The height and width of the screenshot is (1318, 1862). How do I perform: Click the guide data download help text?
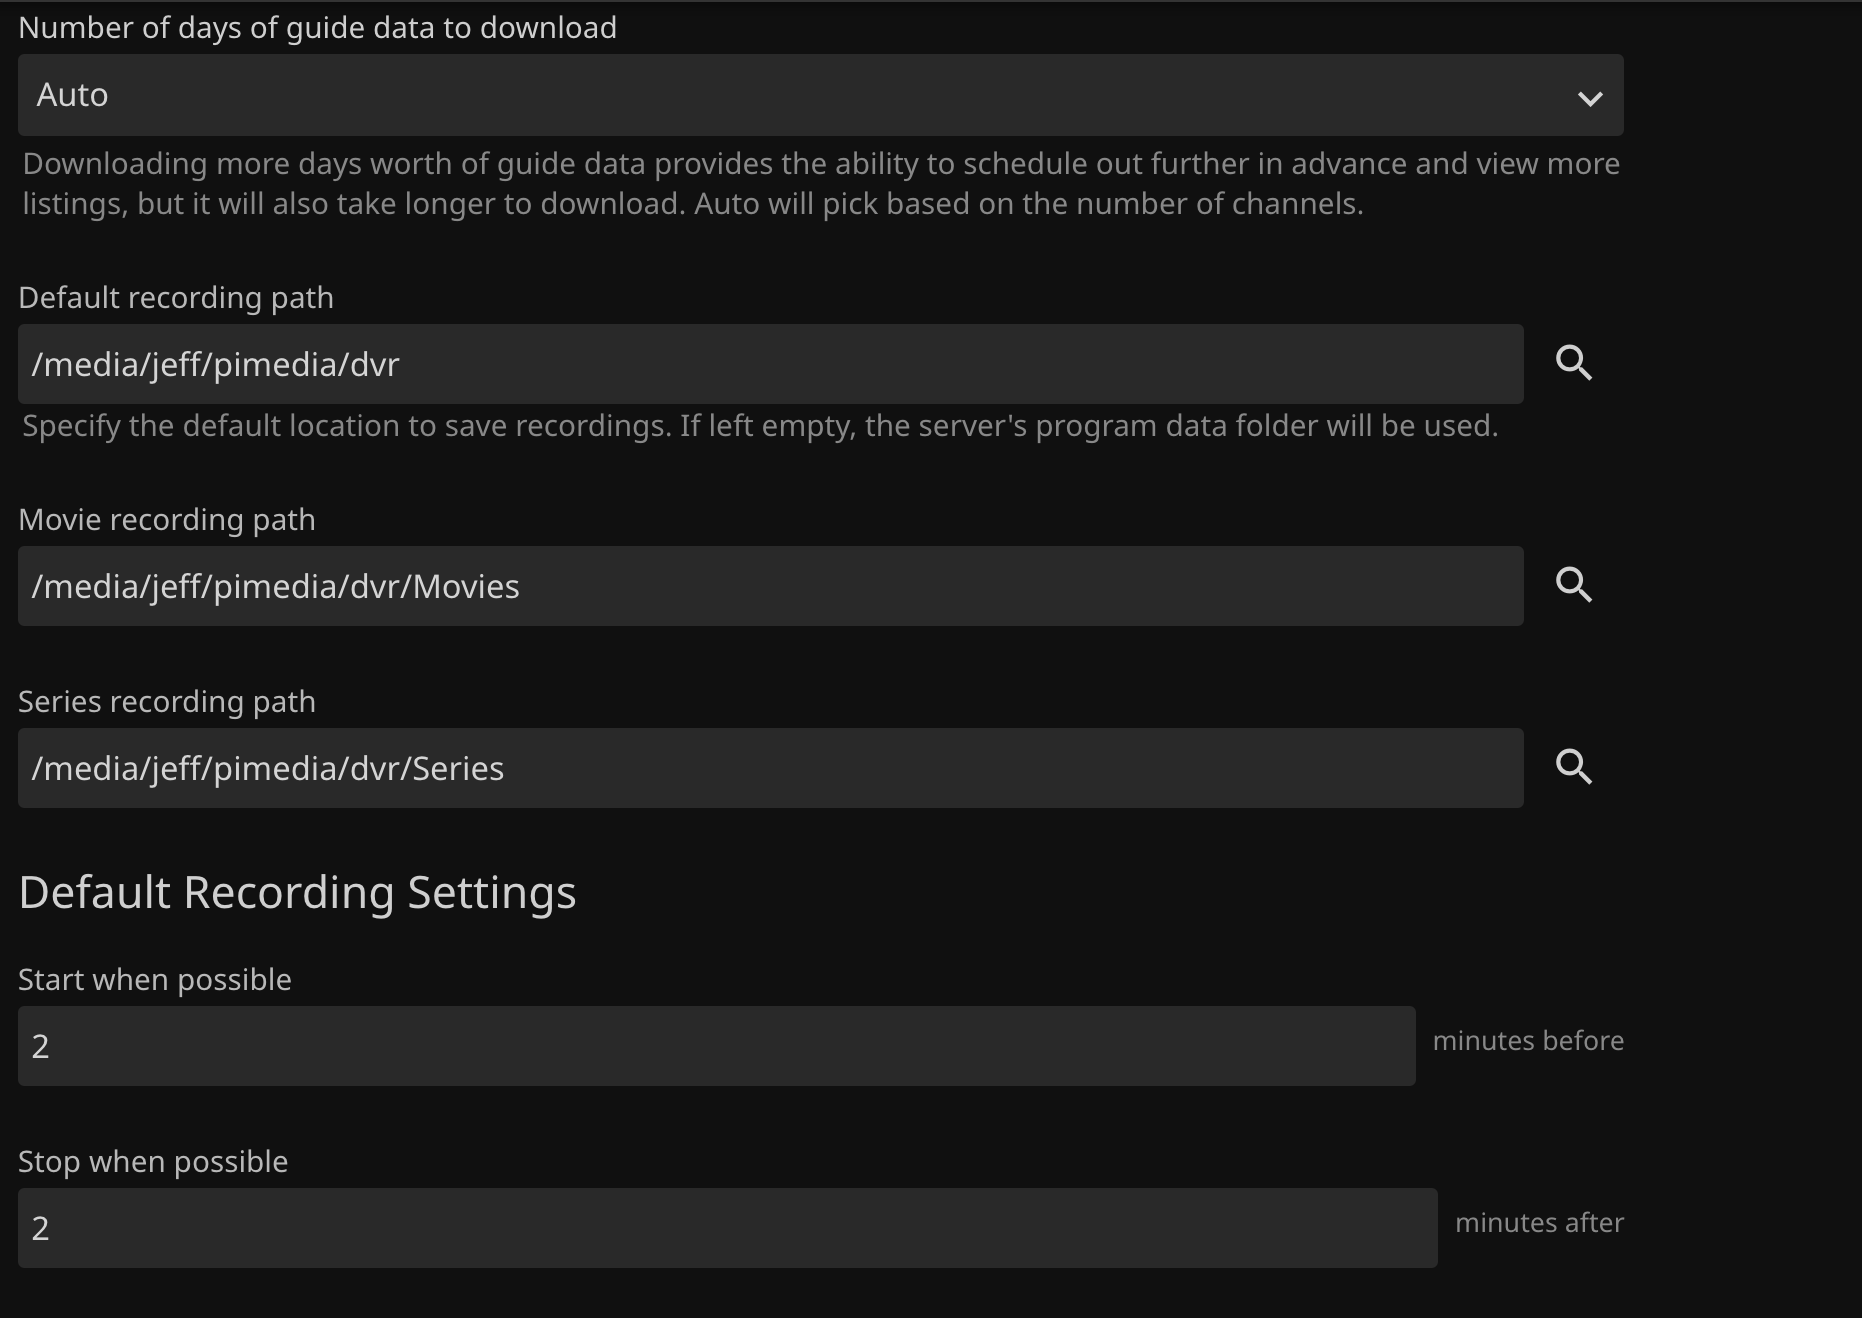(x=820, y=184)
